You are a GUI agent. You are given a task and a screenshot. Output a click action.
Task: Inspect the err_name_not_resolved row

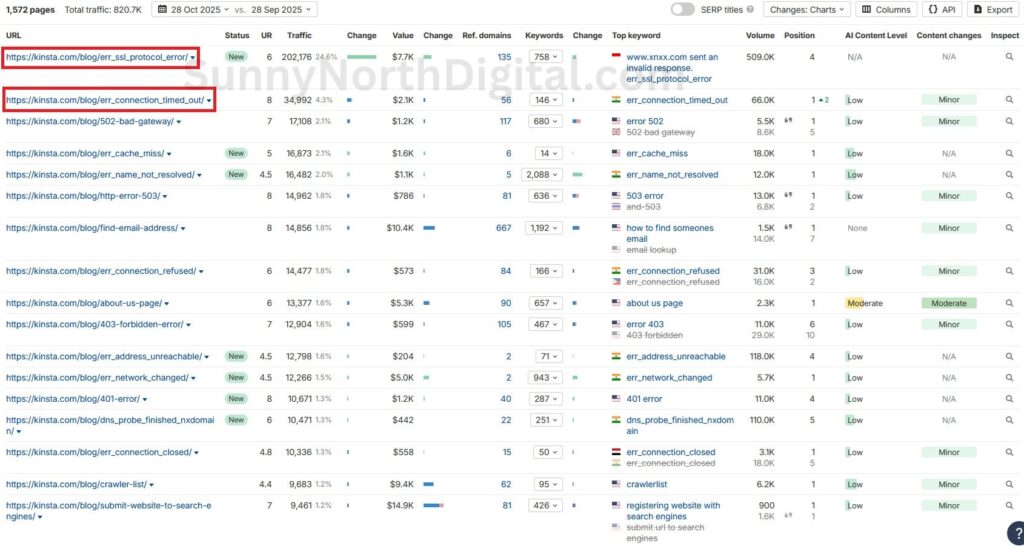point(1009,175)
